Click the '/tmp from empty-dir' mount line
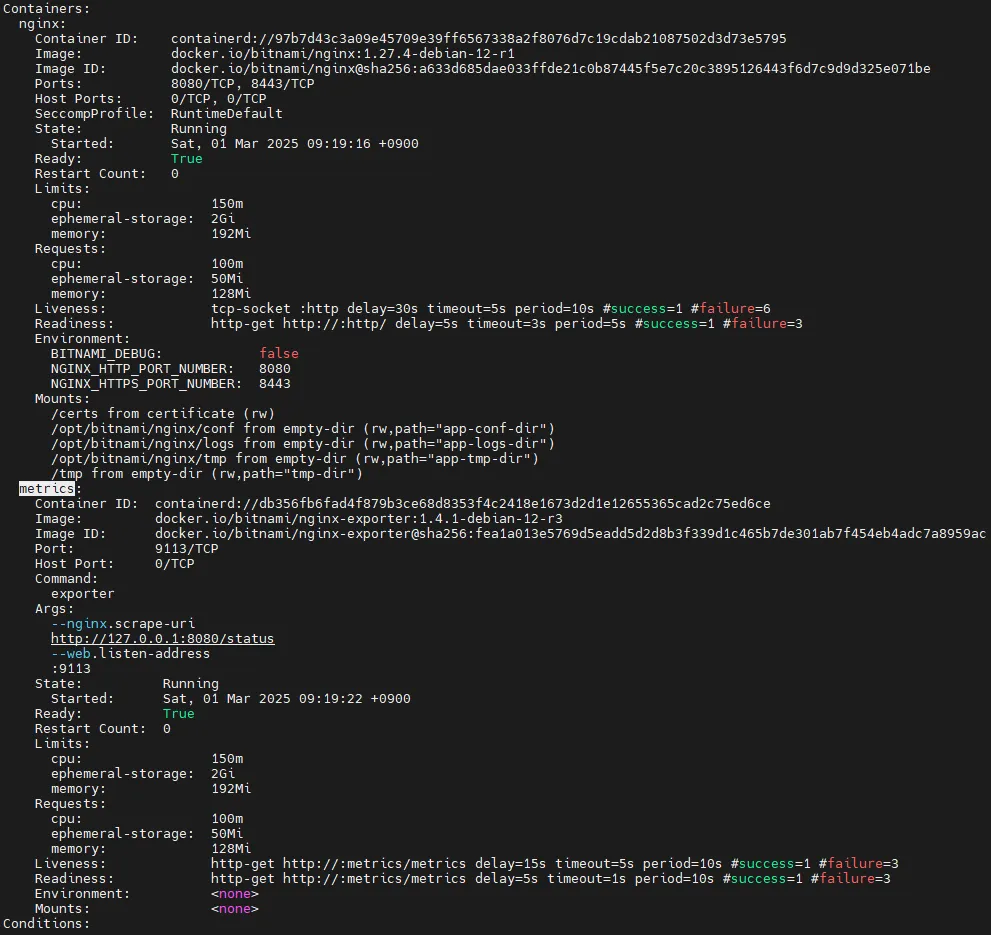This screenshot has height=935, width=991. click(207, 474)
